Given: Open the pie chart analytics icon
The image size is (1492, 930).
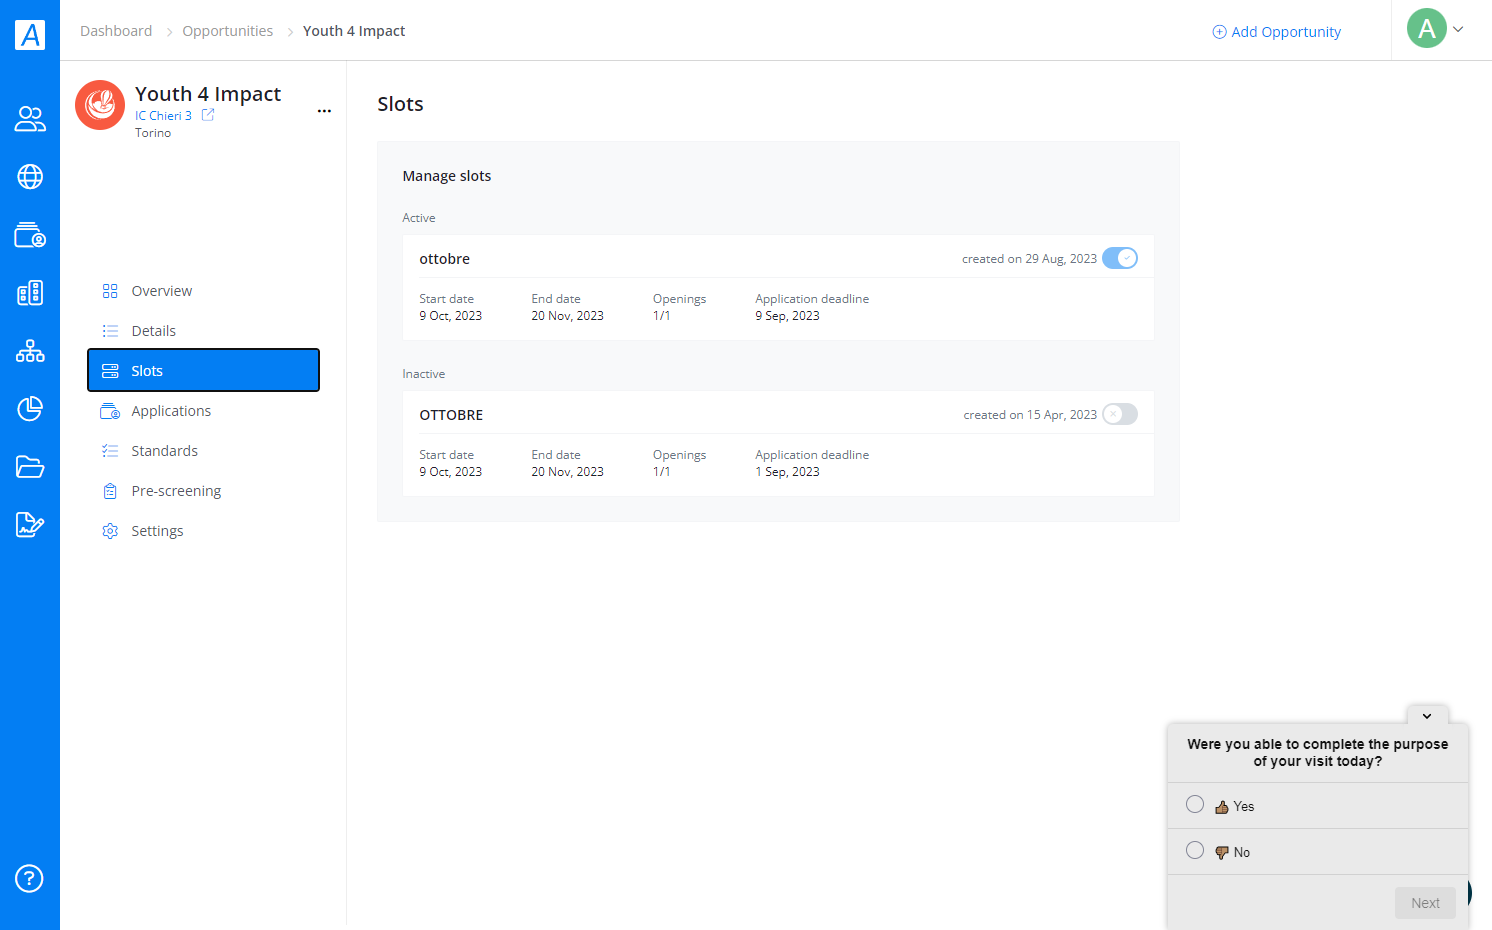Looking at the screenshot, I should [30, 409].
